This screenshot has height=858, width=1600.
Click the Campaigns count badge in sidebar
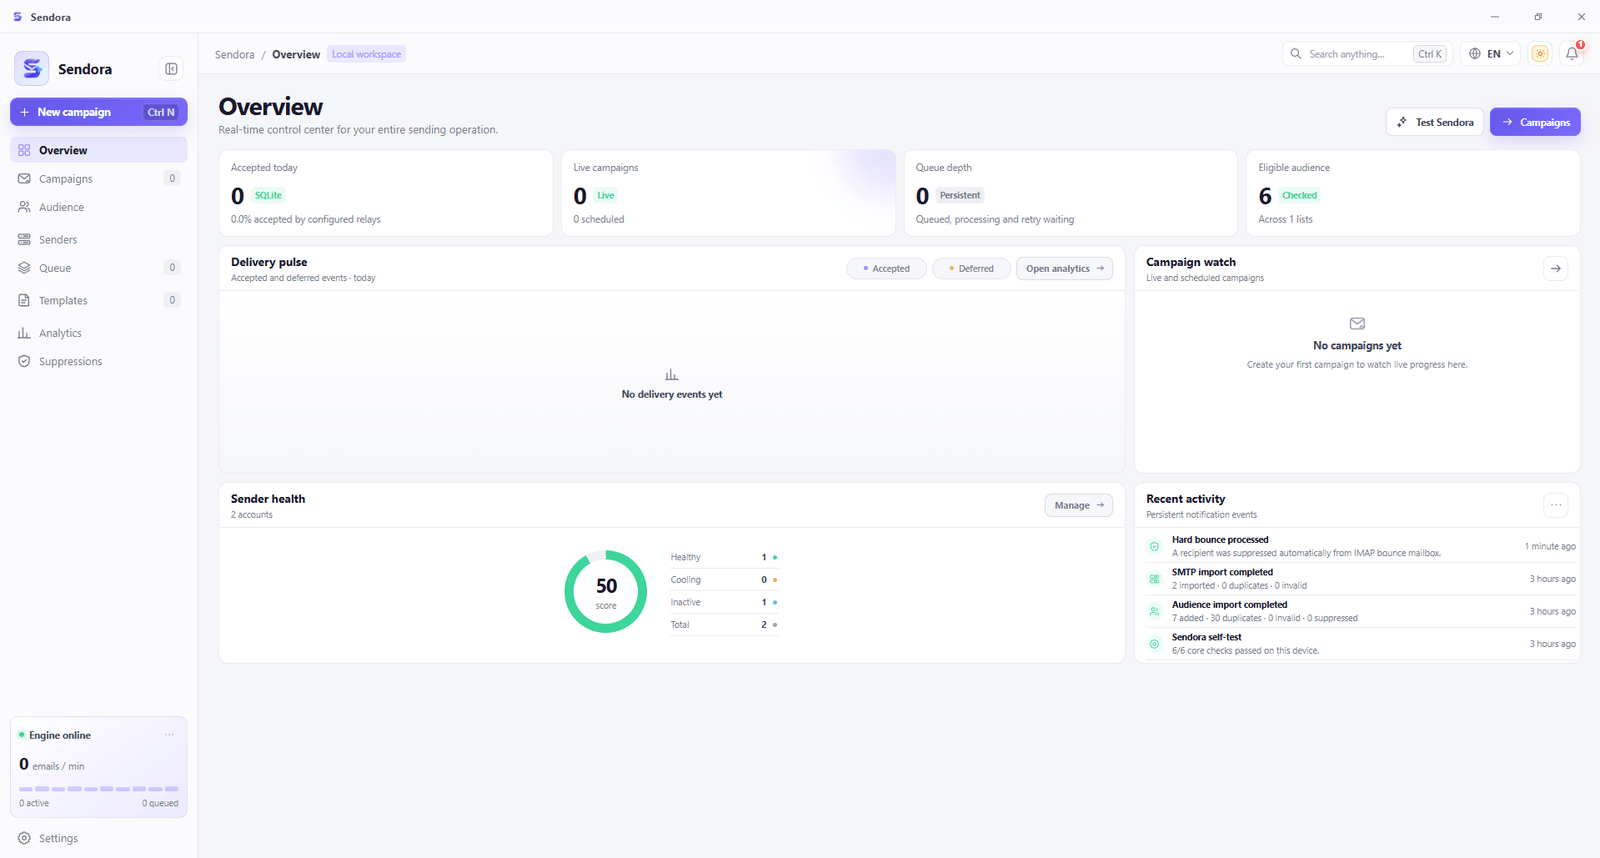(x=172, y=178)
